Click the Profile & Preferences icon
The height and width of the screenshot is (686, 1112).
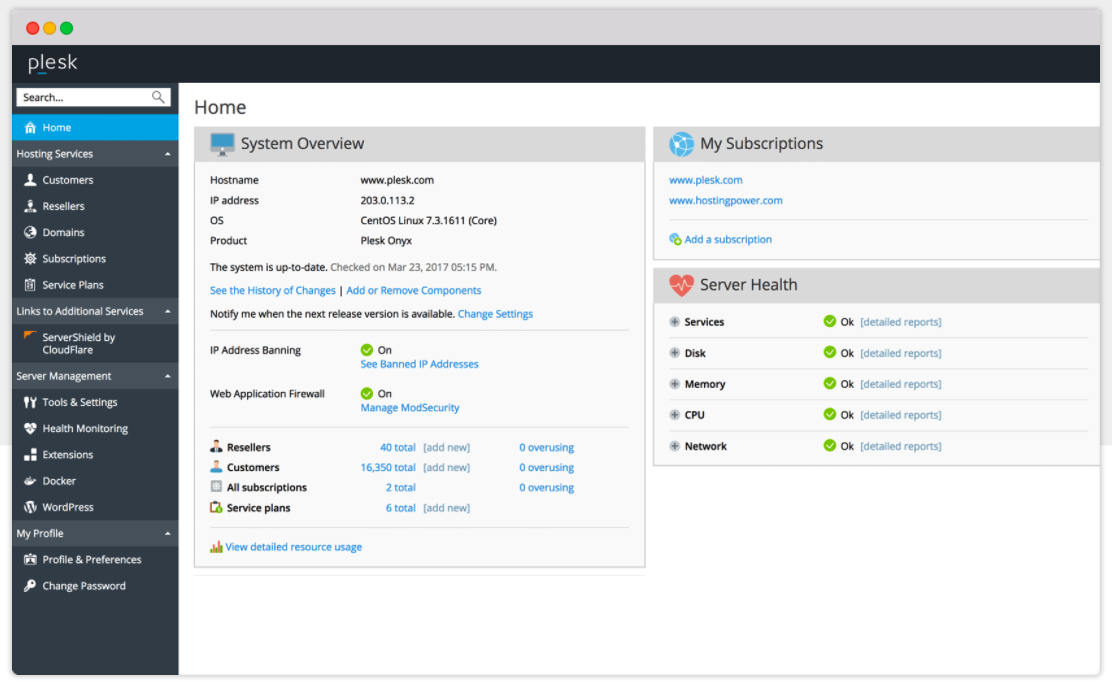[x=30, y=560]
